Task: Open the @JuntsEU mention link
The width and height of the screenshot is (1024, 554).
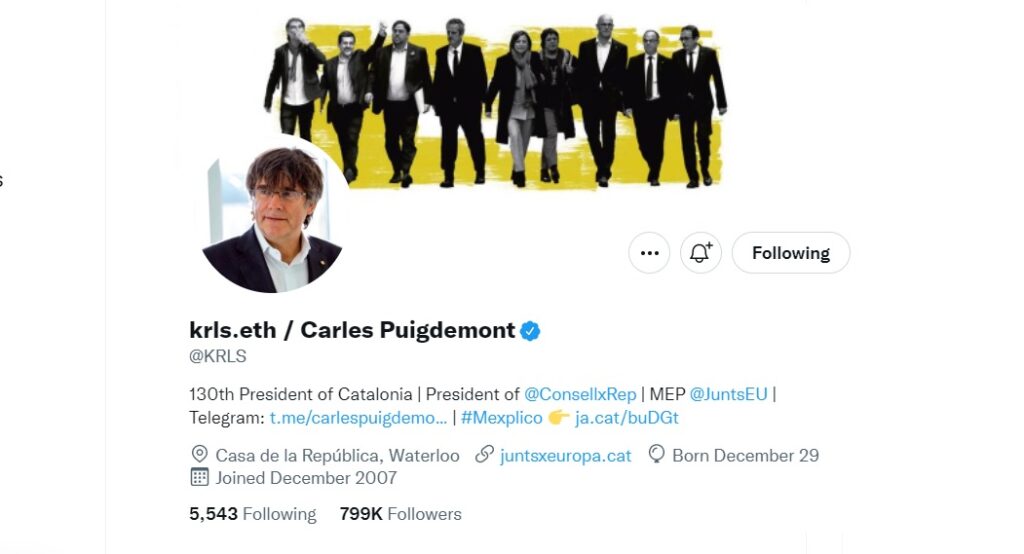Action: (728, 395)
